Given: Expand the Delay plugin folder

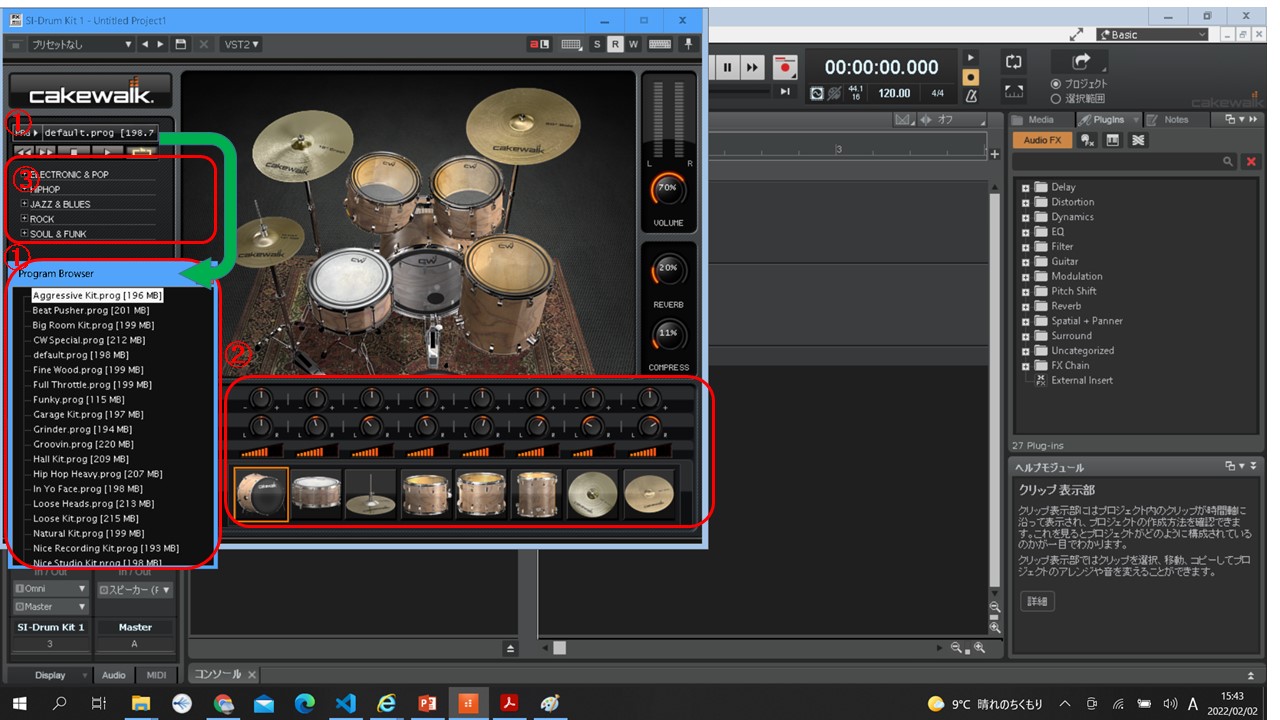Looking at the screenshot, I should point(1026,188).
